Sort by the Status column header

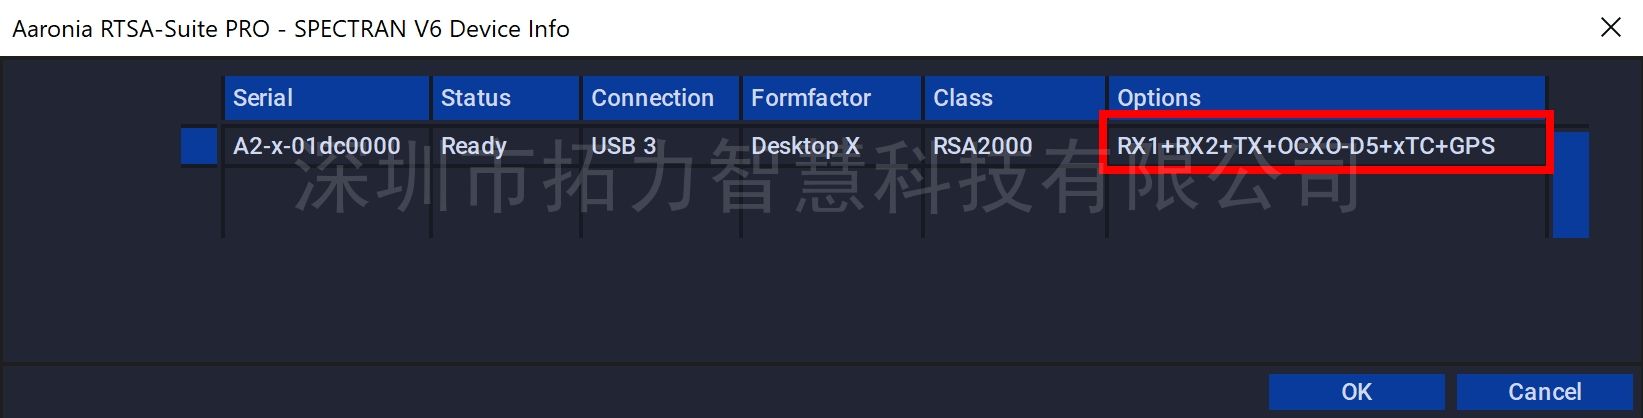pyautogui.click(x=506, y=98)
